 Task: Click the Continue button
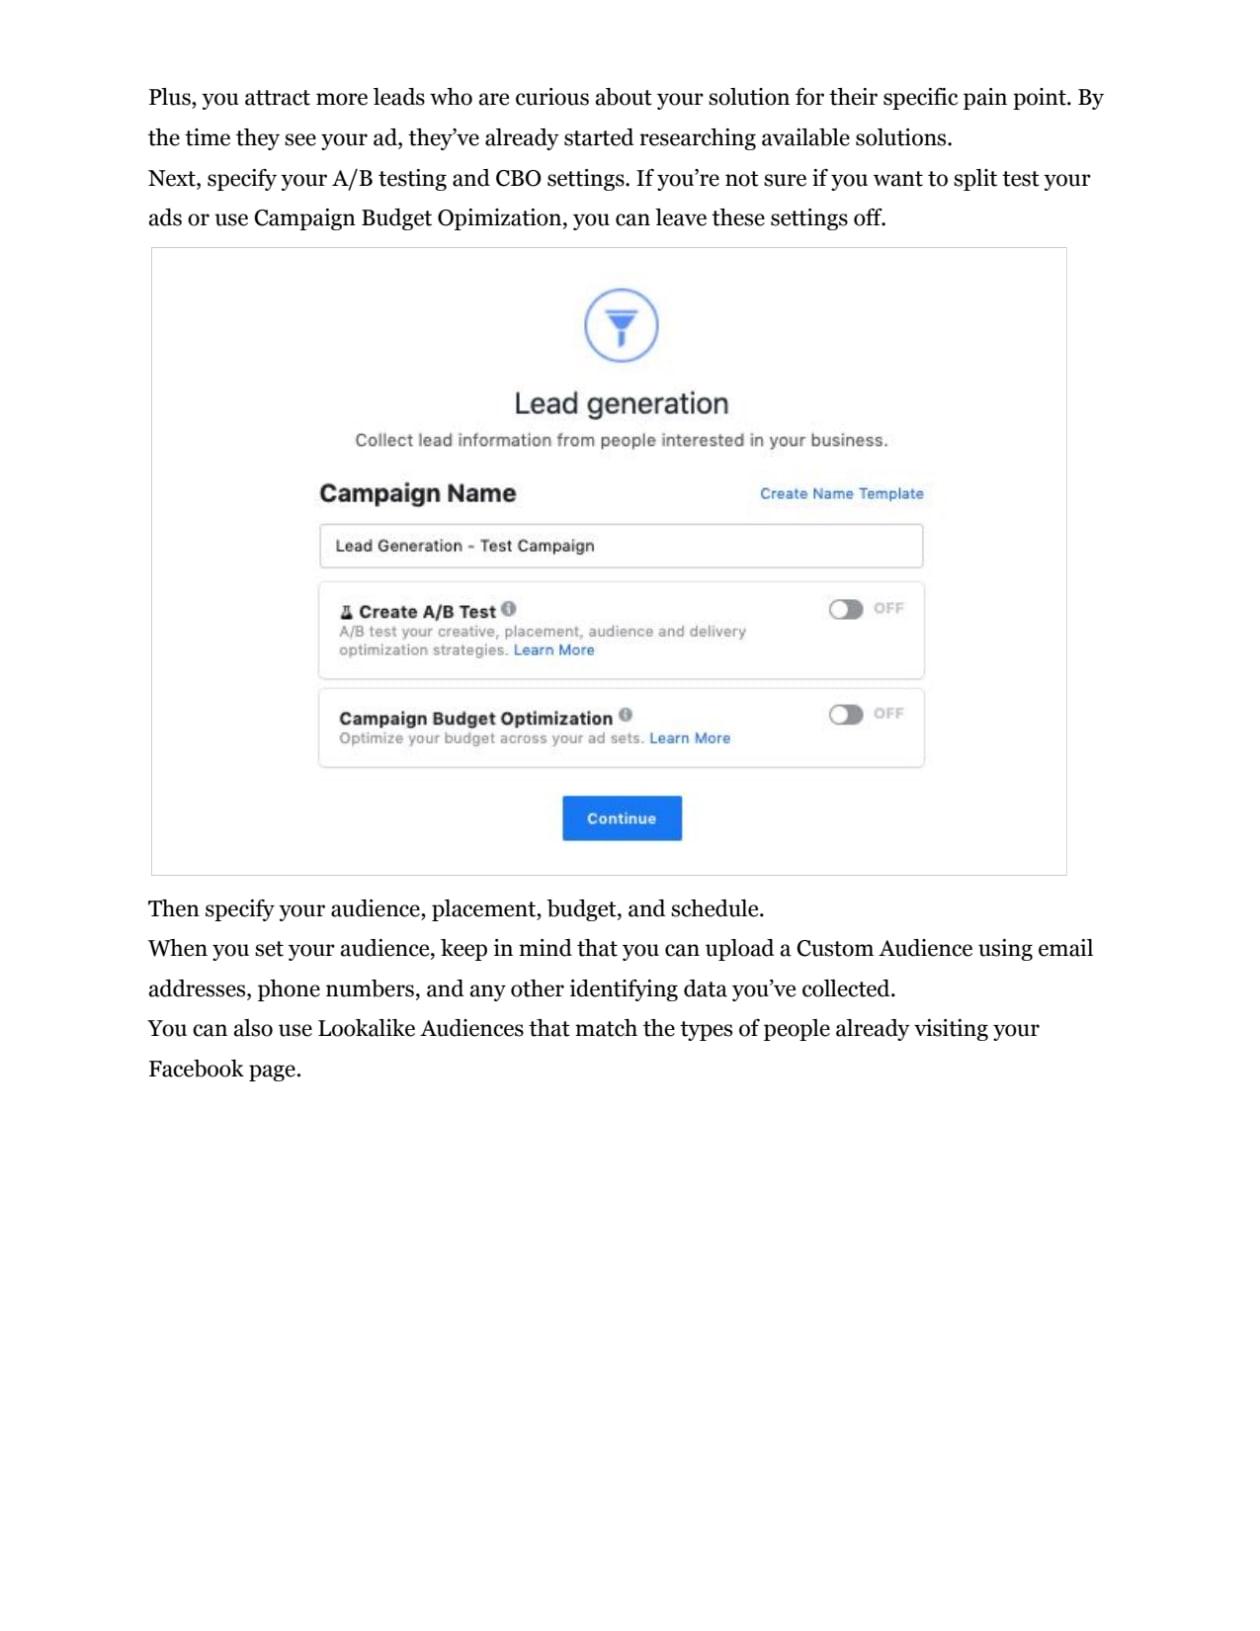(x=622, y=818)
